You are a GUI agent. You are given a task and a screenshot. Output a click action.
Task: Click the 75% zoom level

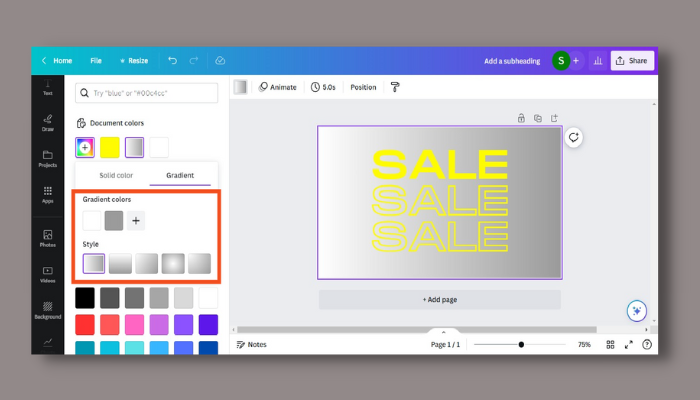[584, 345]
